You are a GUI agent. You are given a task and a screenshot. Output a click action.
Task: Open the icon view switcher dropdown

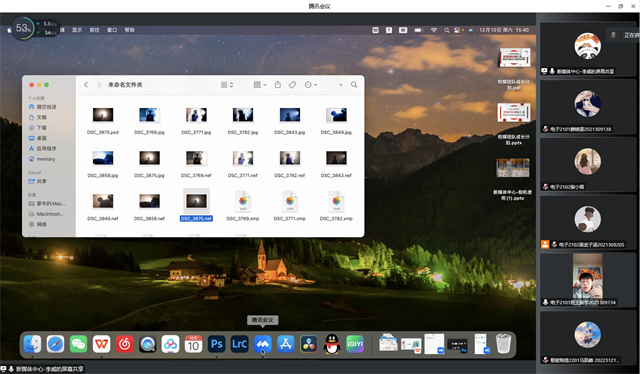[x=227, y=85]
